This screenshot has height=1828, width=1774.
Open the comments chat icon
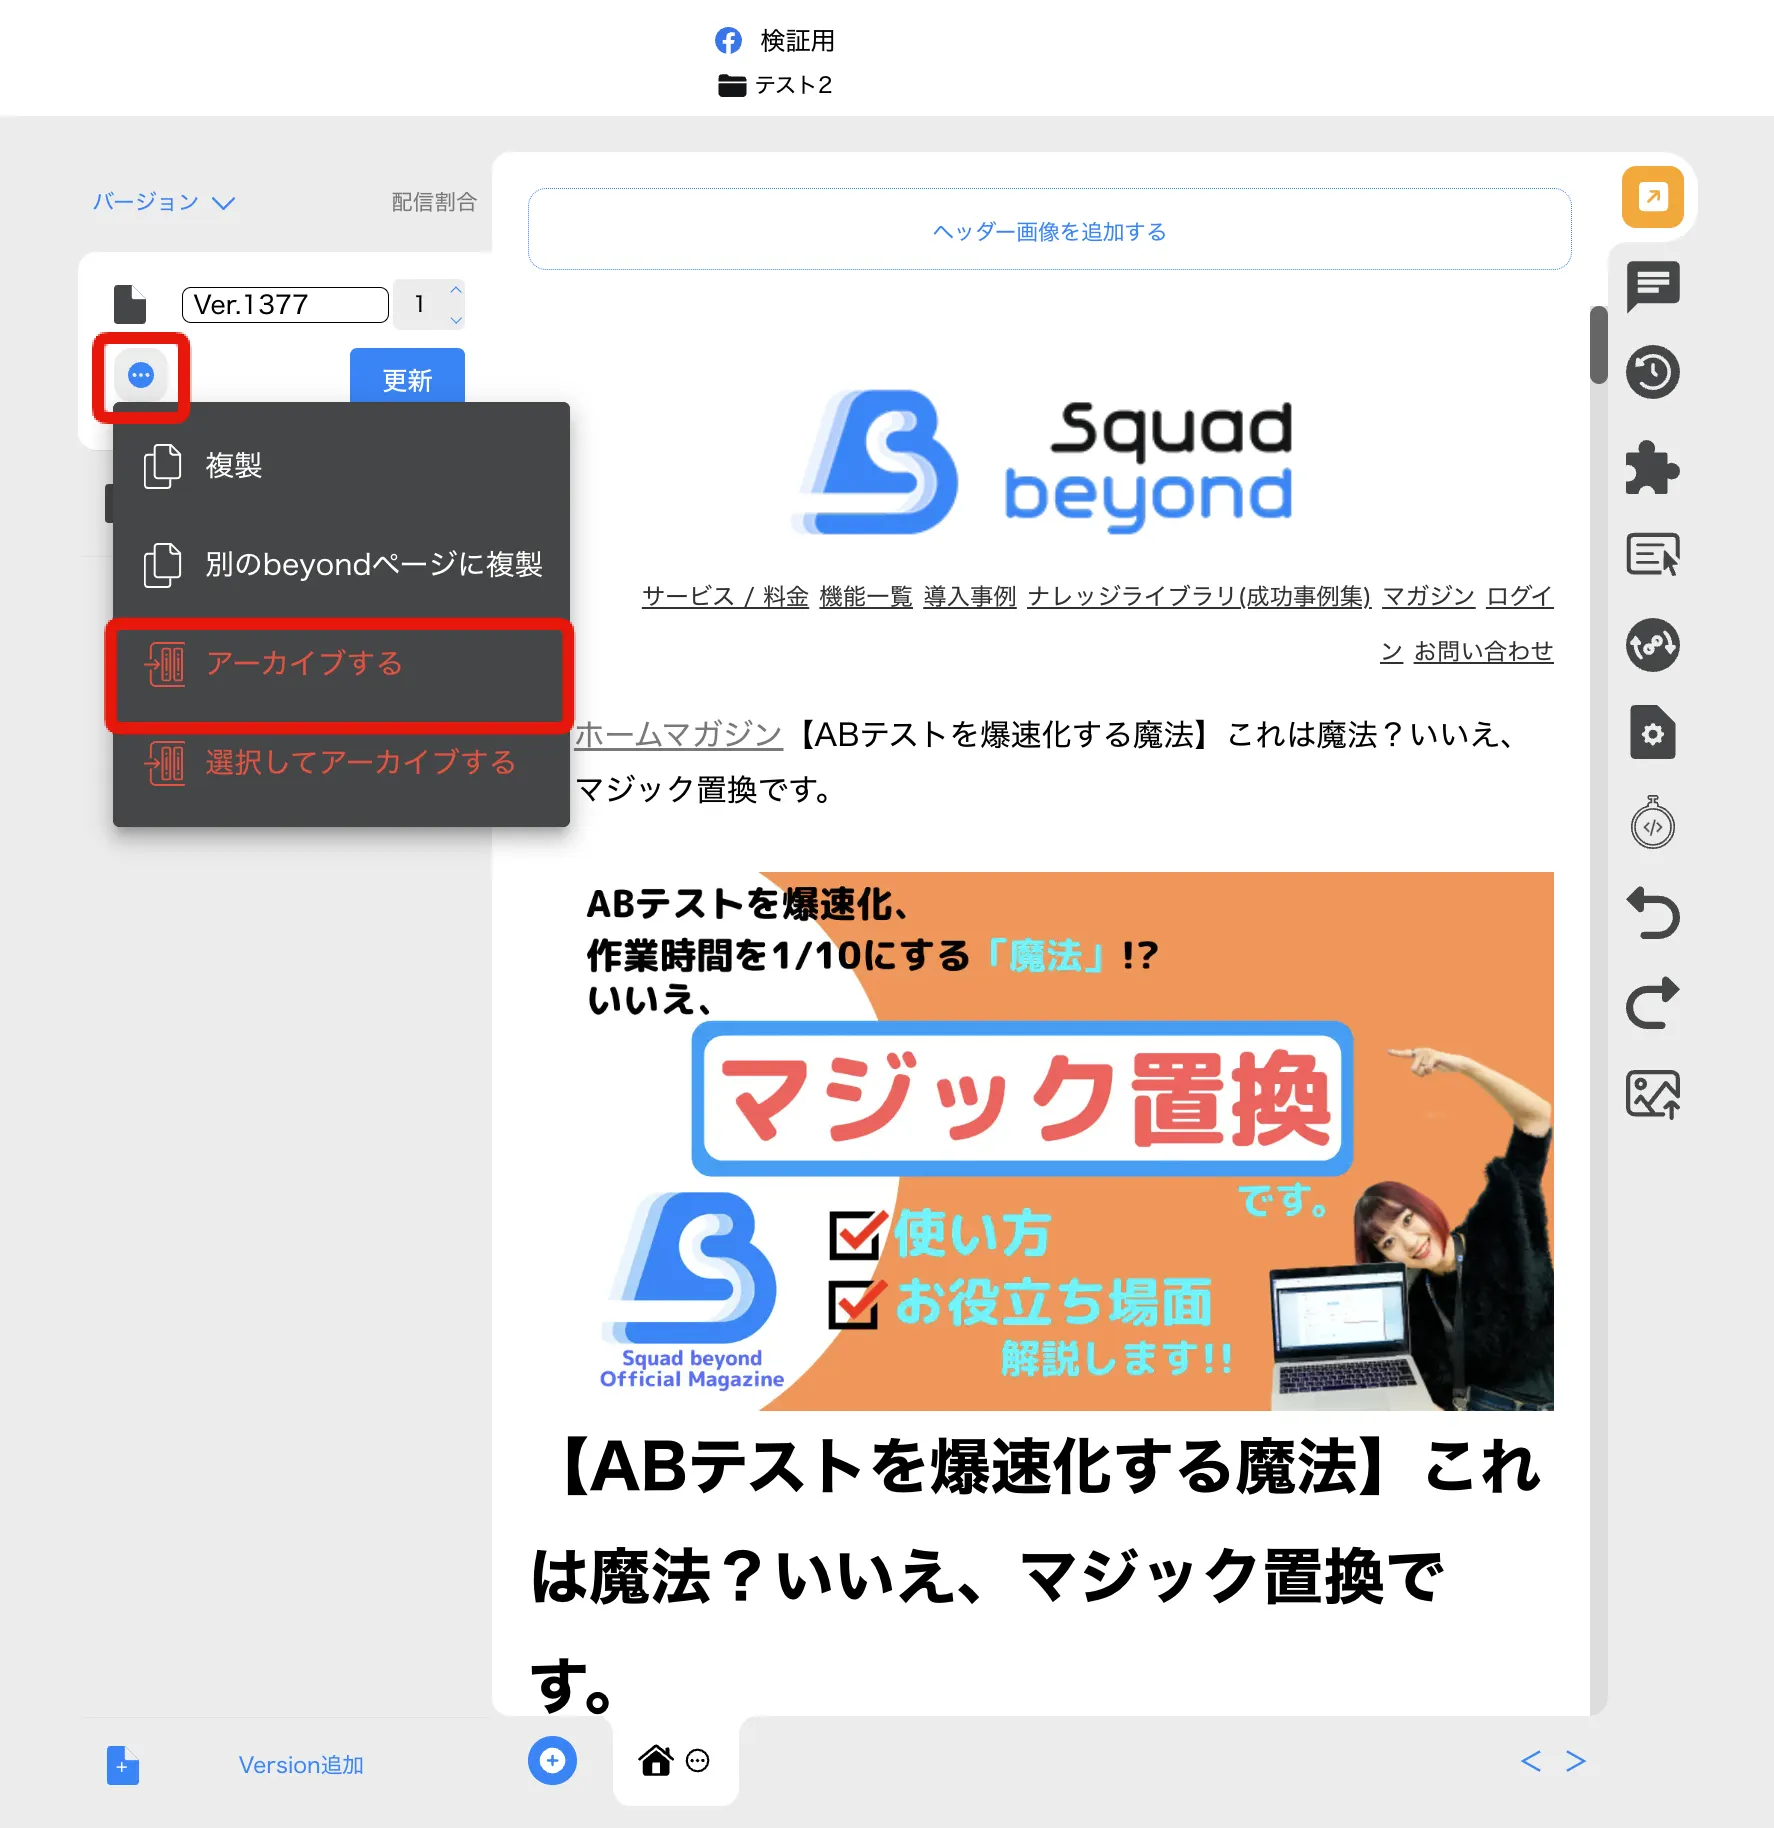[x=1652, y=286]
